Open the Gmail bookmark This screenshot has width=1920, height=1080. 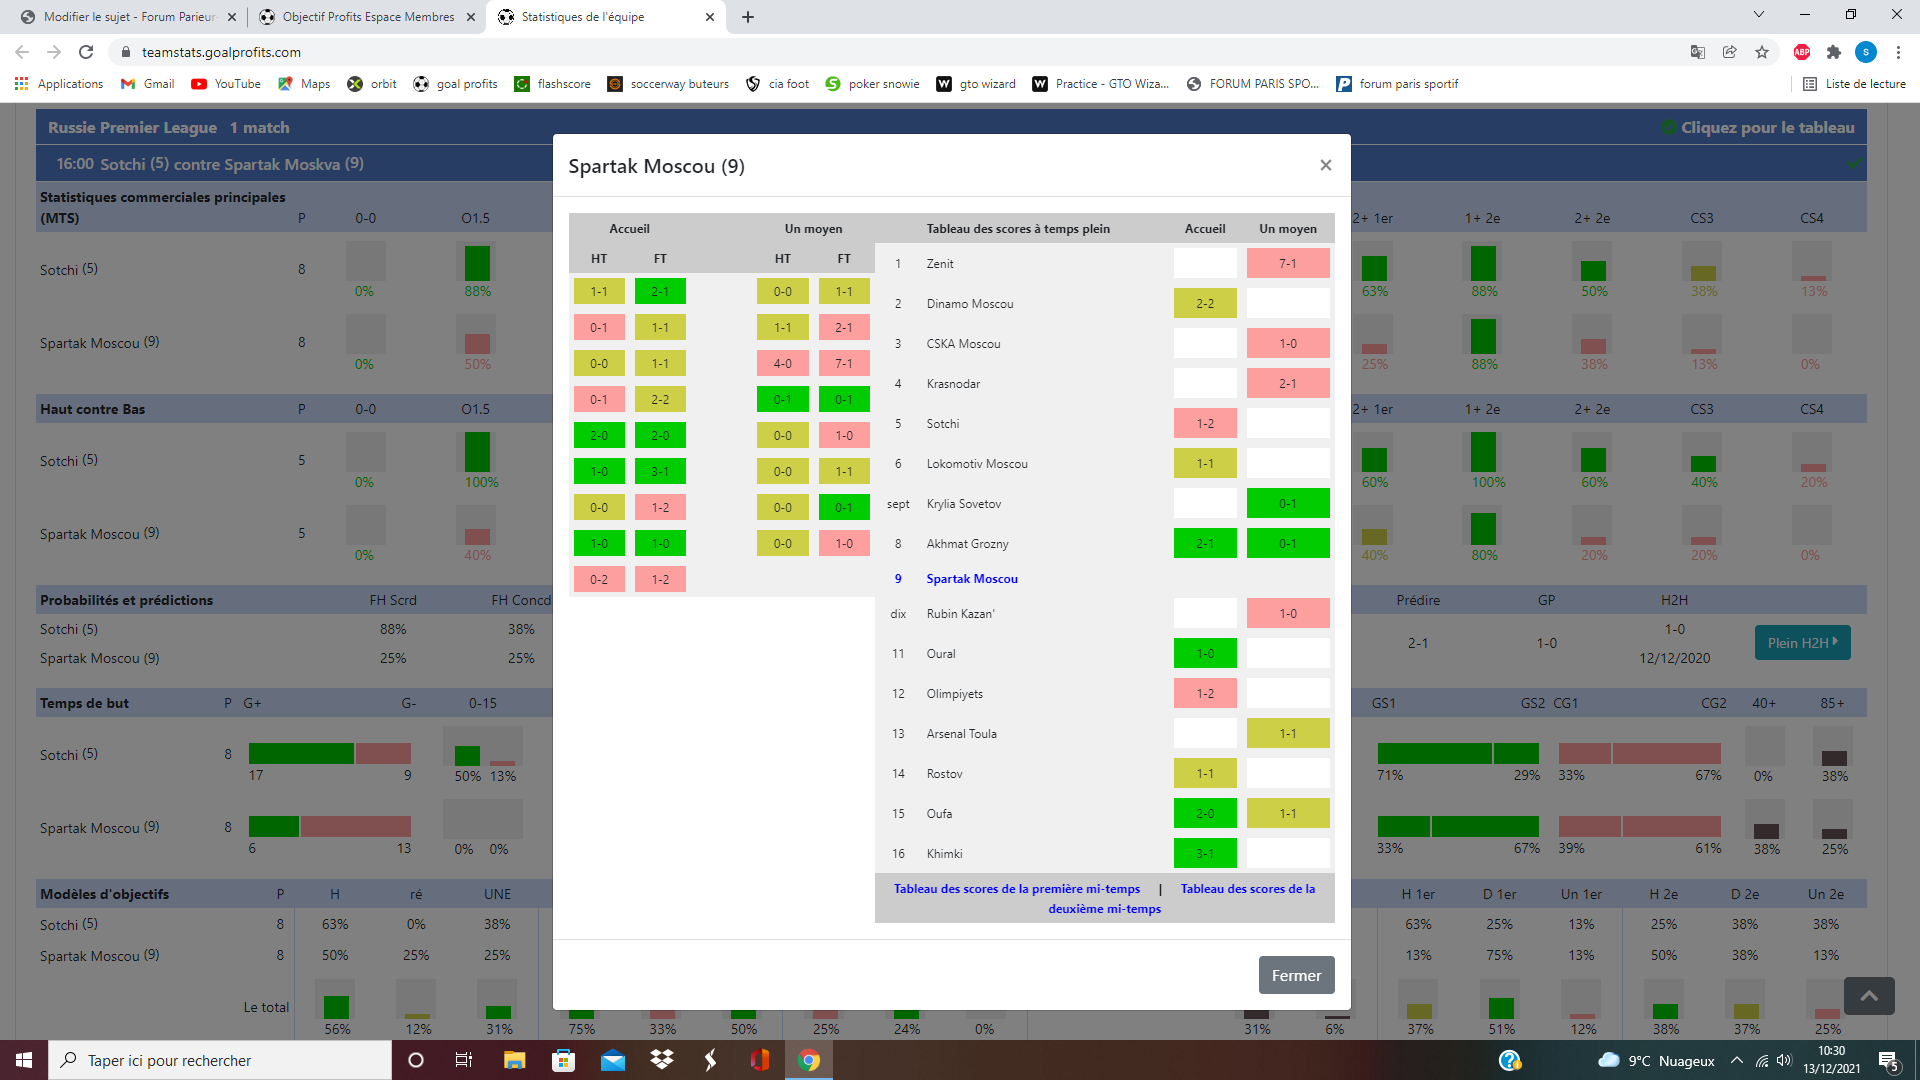(x=147, y=84)
